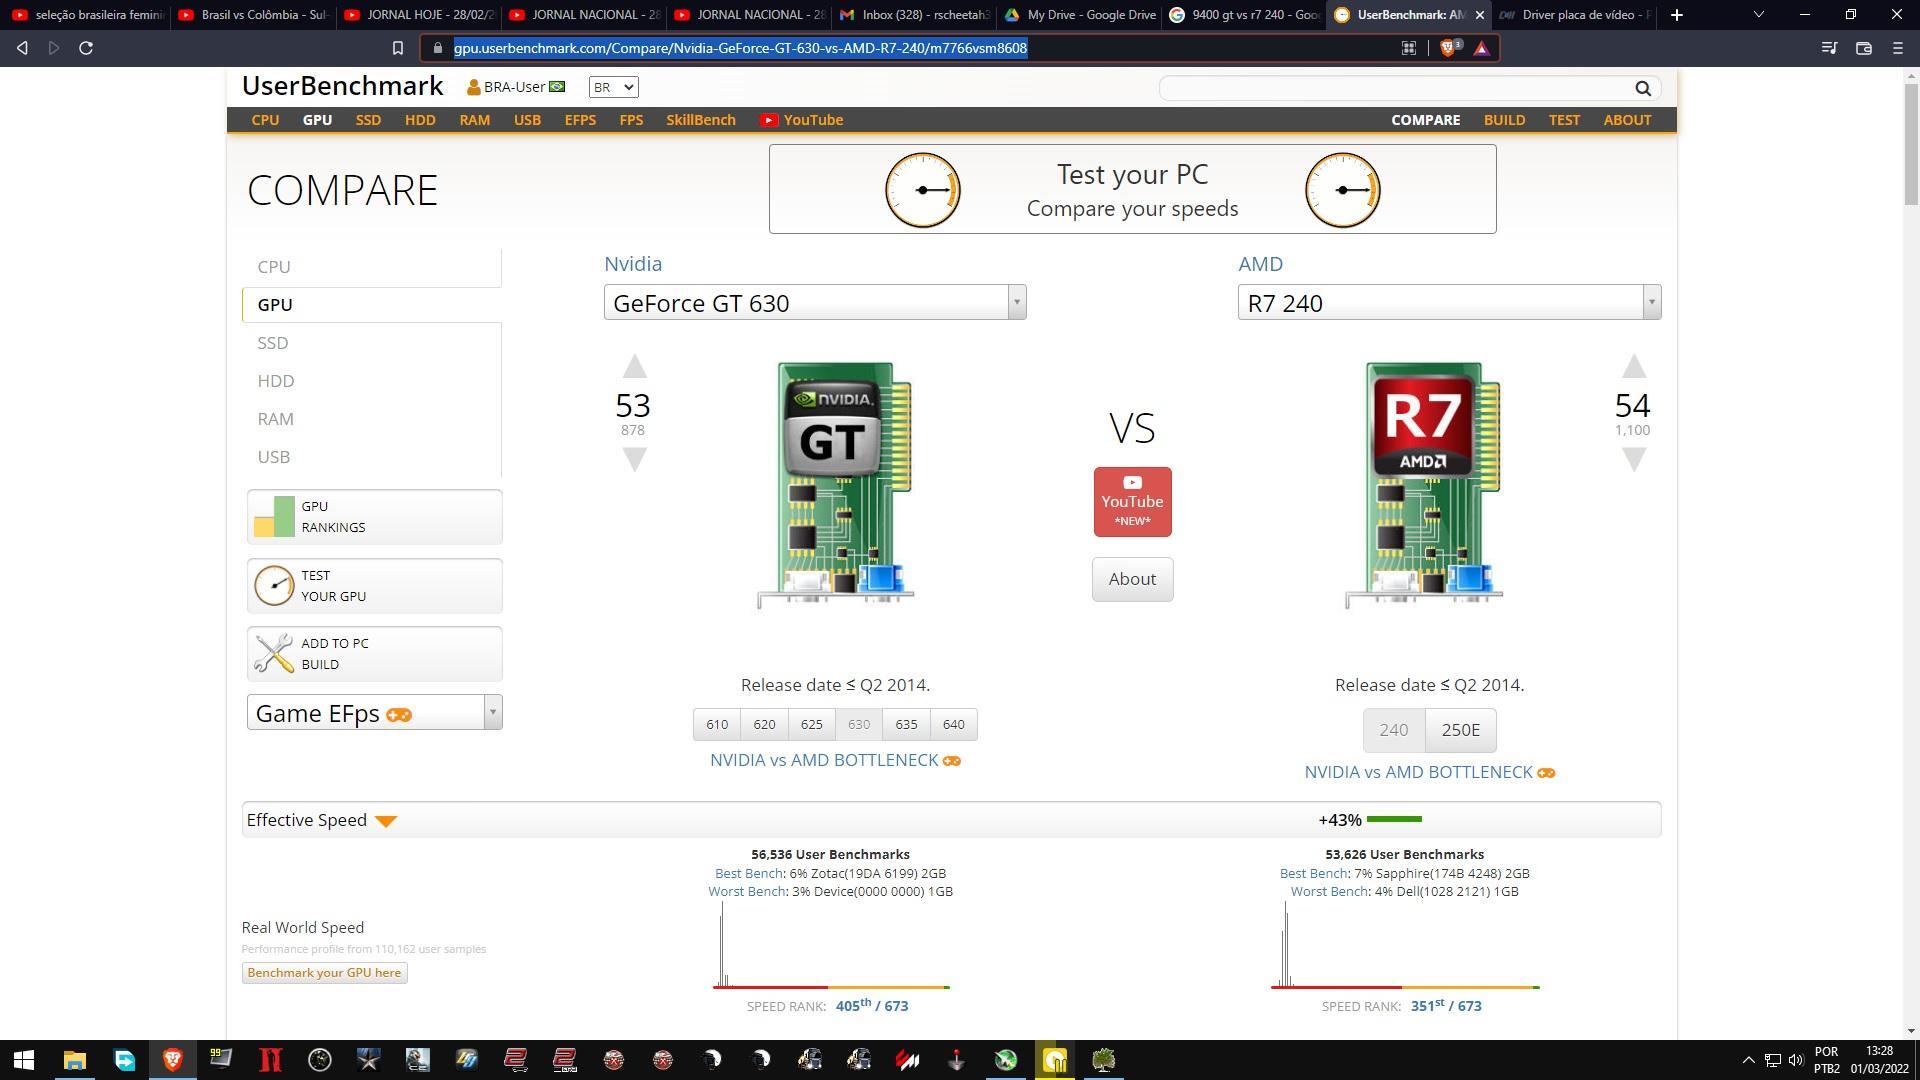1920x1080 pixels.
Task: Open Game EFps dropdown
Action: click(x=374, y=713)
